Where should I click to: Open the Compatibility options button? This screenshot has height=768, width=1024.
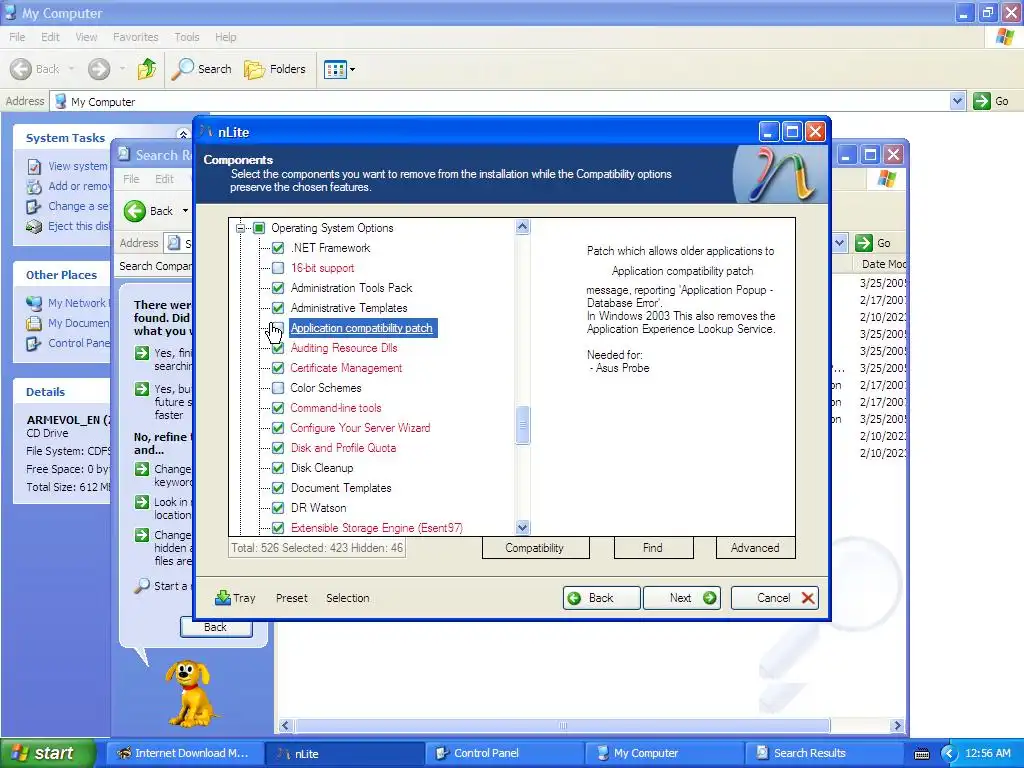[535, 548]
